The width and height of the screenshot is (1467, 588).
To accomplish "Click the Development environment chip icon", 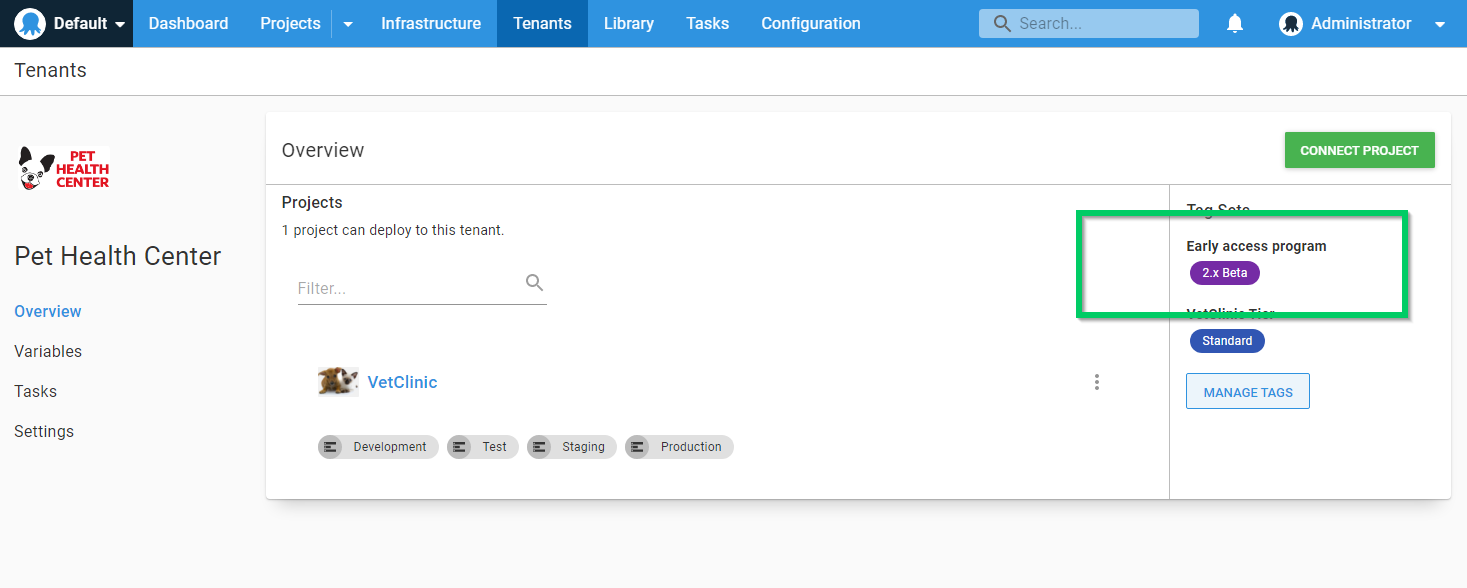I will pyautogui.click(x=330, y=447).
